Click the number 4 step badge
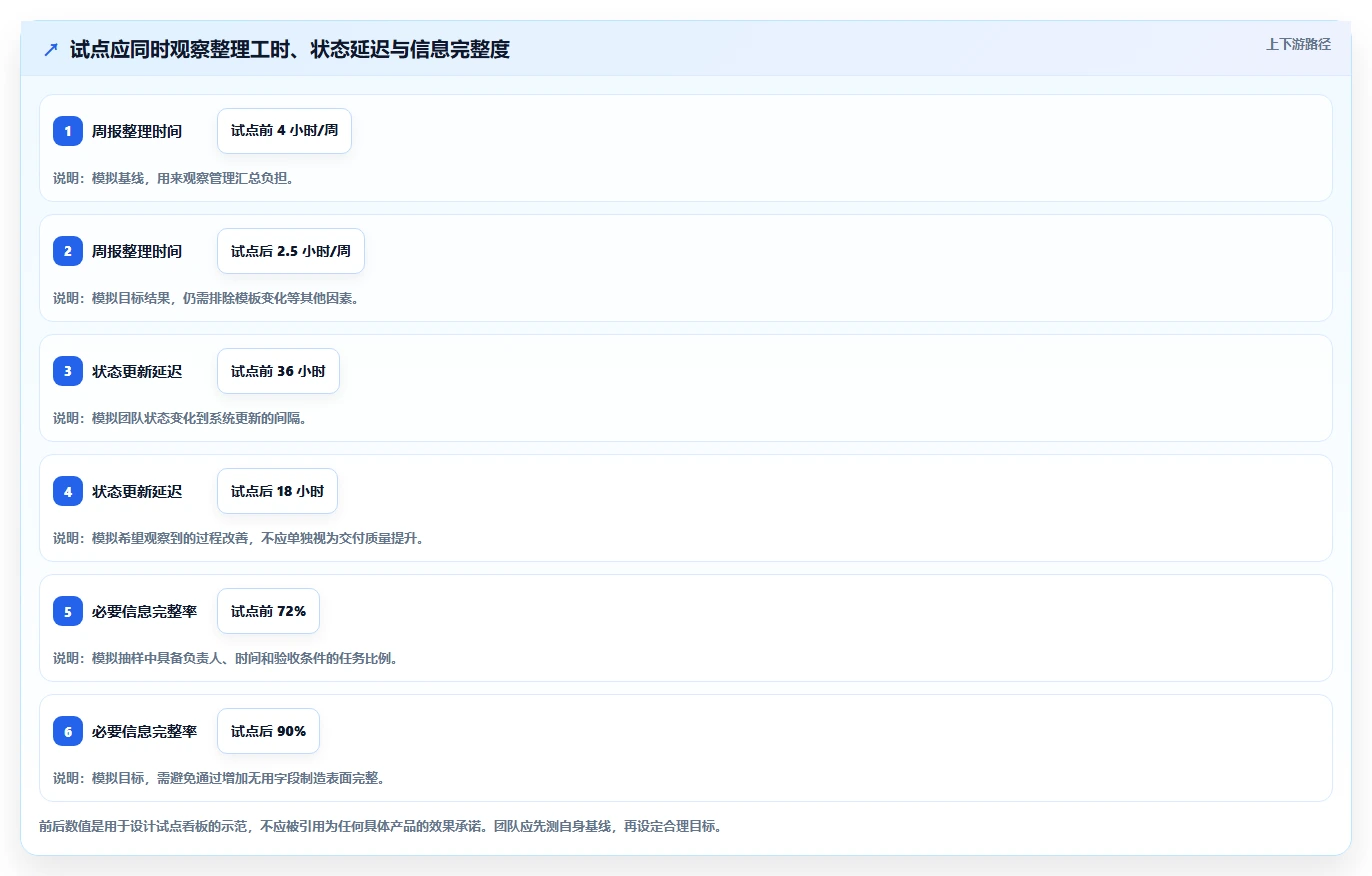1372x876 pixels. [x=68, y=491]
